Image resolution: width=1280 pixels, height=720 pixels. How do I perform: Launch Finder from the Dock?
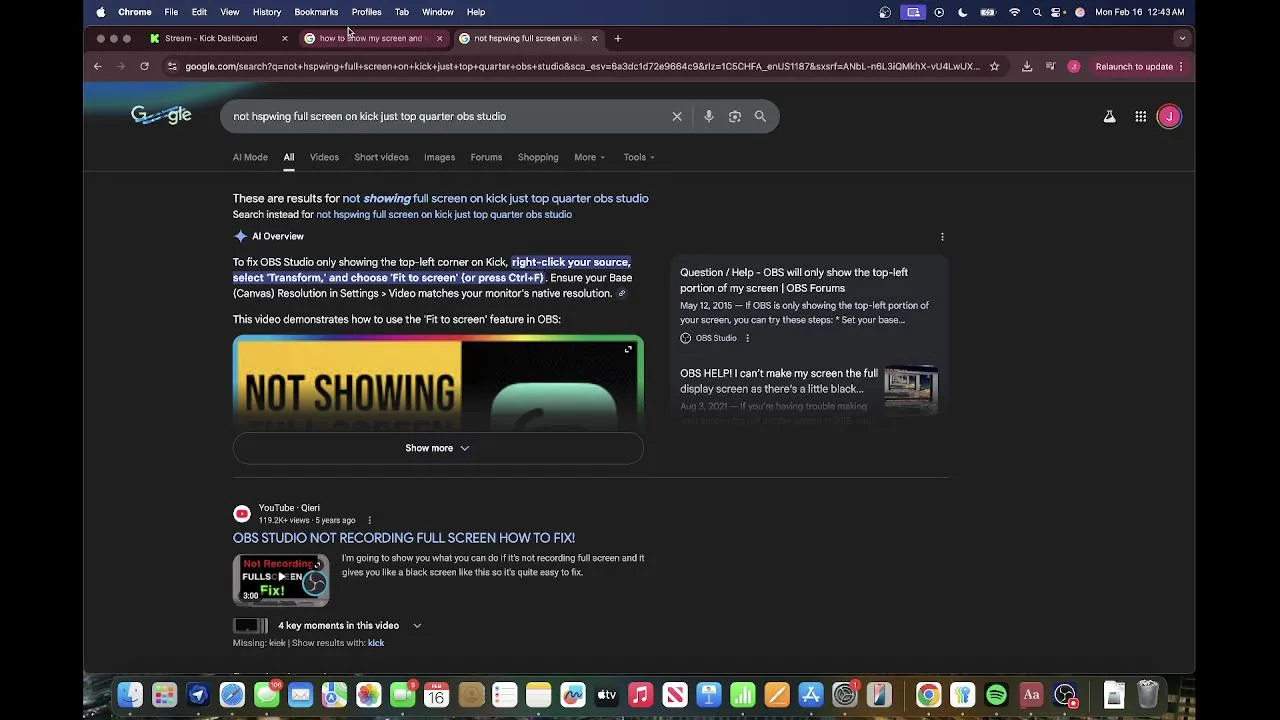click(130, 694)
